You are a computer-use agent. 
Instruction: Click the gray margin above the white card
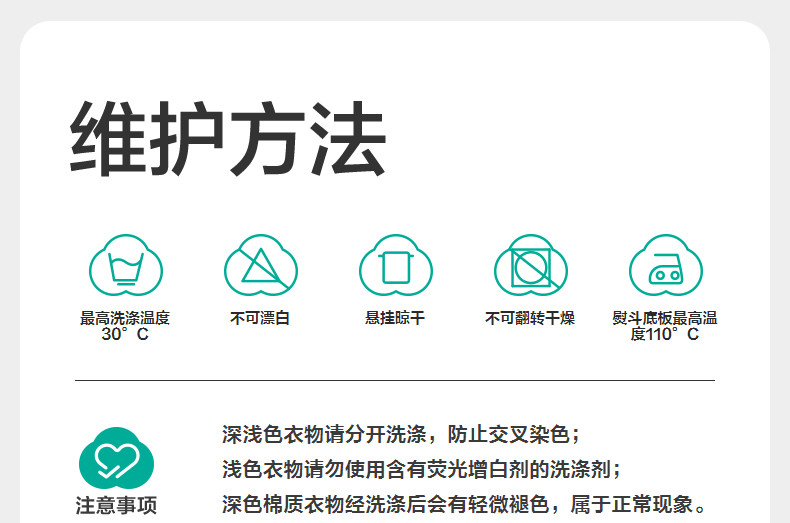pyautogui.click(x=395, y=9)
